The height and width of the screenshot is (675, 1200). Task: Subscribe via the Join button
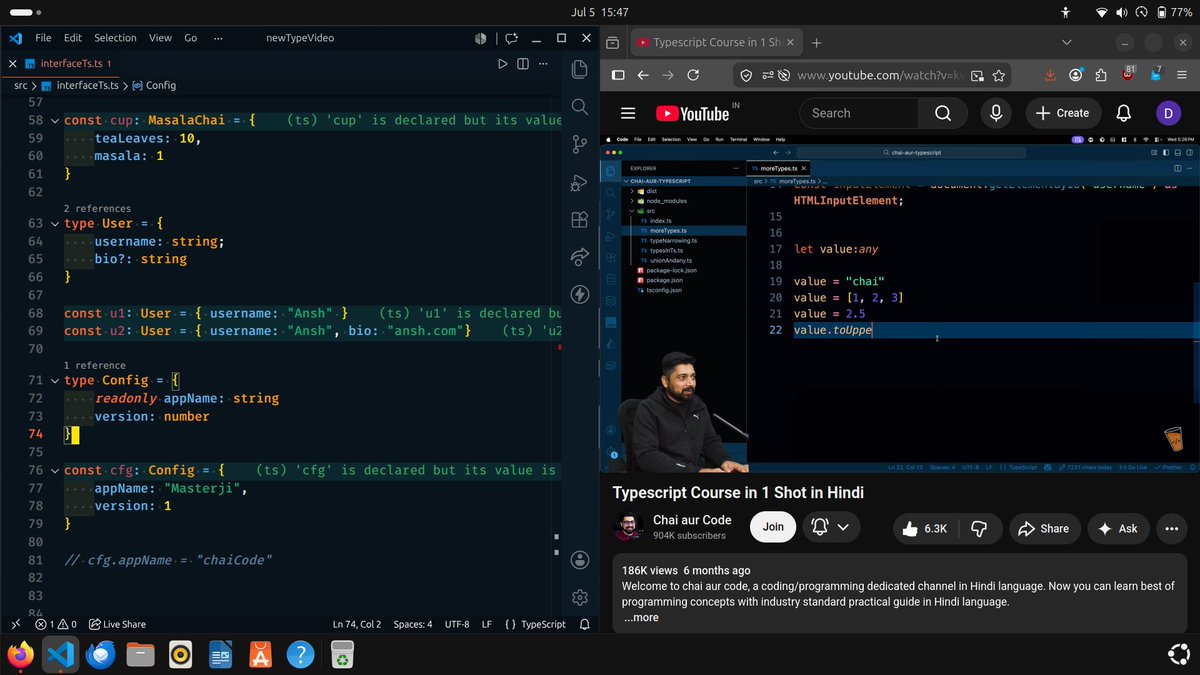tap(773, 527)
